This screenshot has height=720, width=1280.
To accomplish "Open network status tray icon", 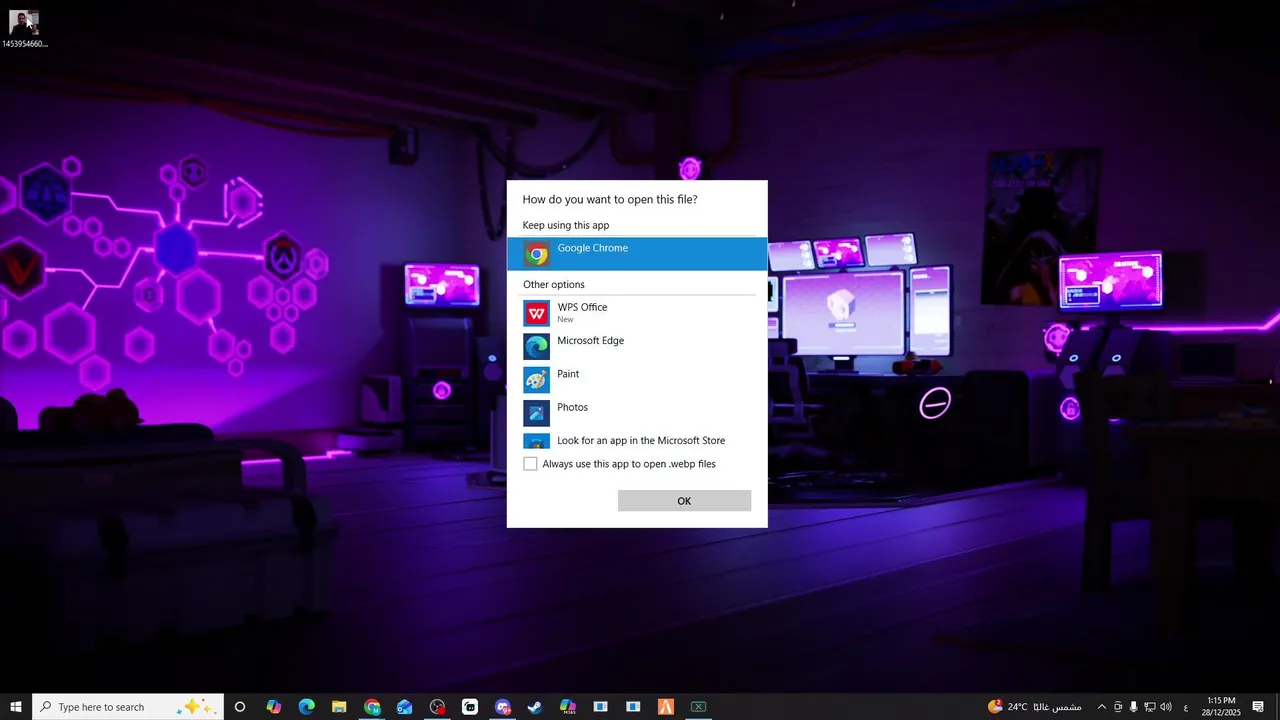I will tap(1150, 707).
